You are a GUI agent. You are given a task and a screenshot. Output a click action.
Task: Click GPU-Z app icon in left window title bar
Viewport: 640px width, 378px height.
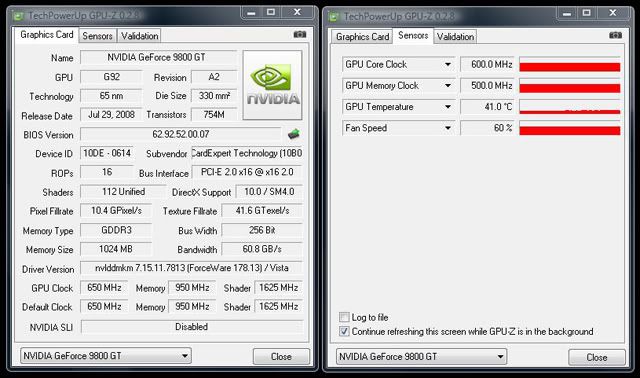(18, 16)
